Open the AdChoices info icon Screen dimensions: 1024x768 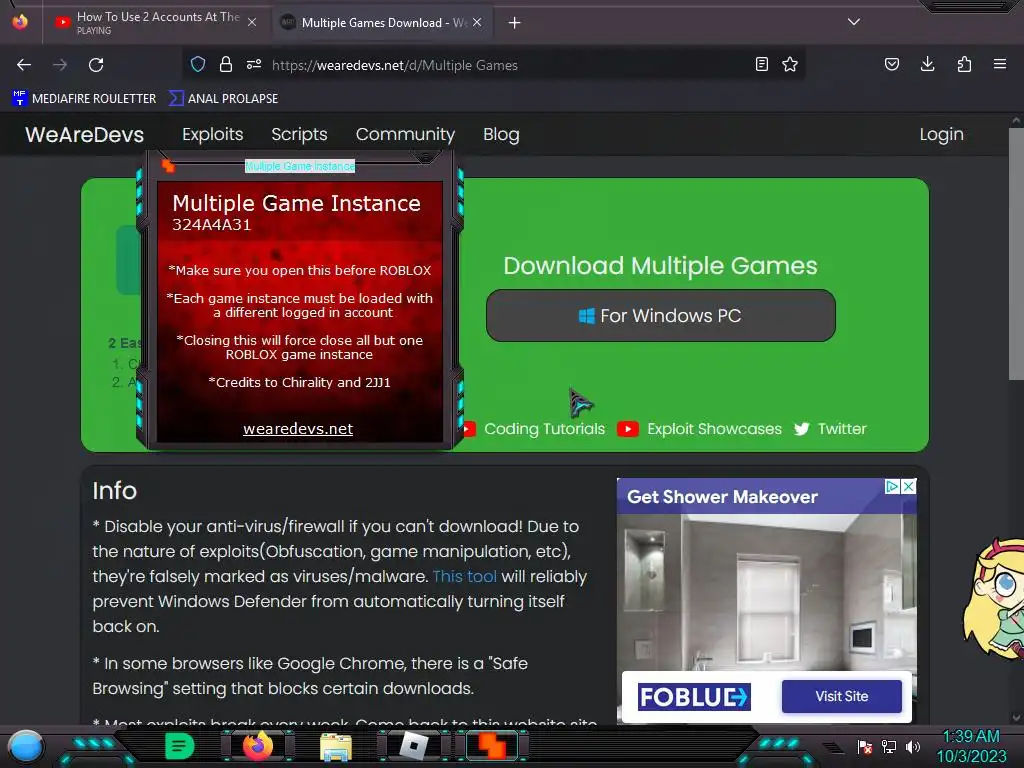click(892, 487)
